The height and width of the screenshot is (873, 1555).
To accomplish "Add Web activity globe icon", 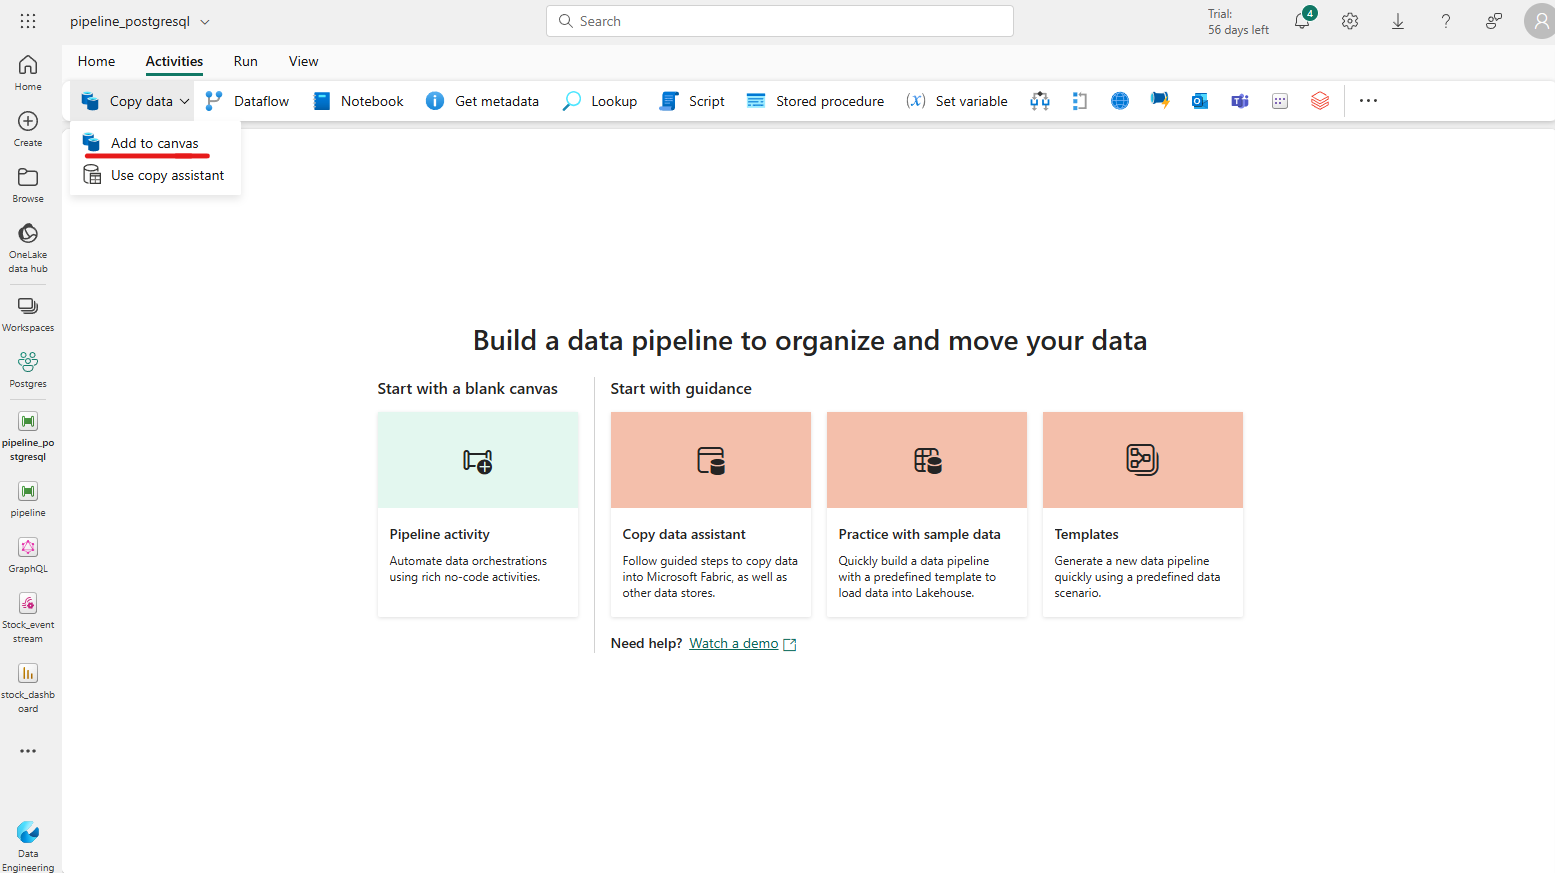I will pyautogui.click(x=1120, y=101).
